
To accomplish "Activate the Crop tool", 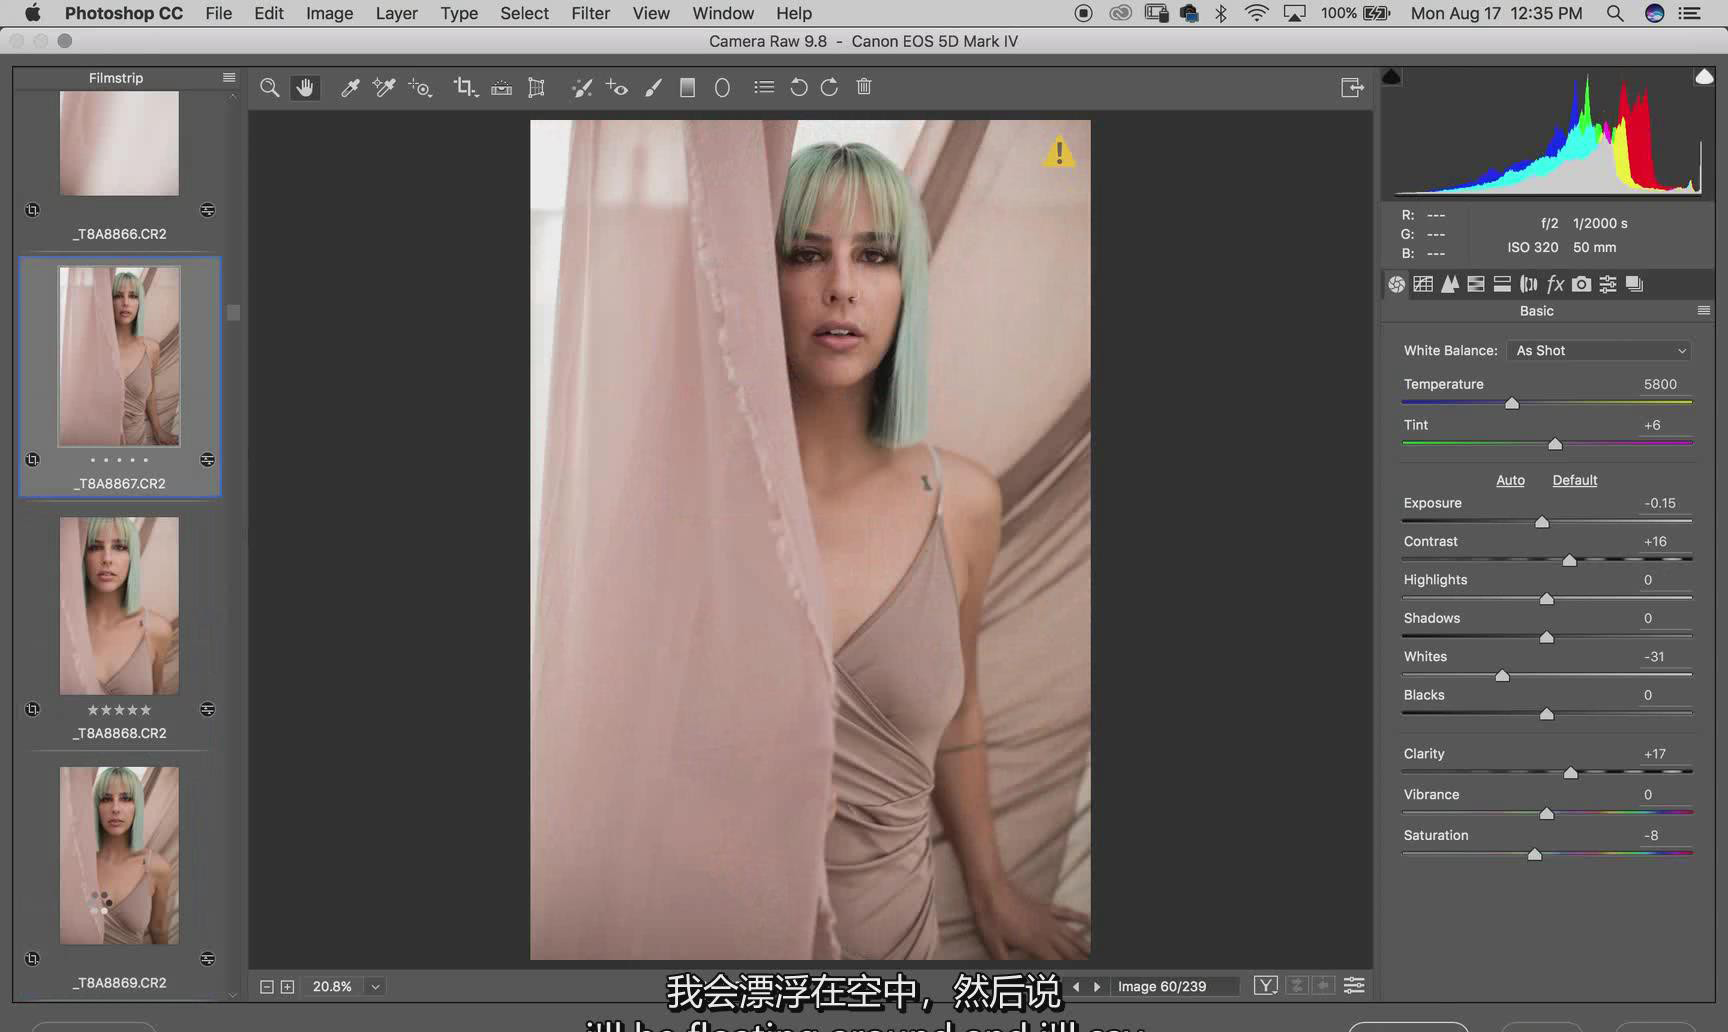I will click(x=464, y=88).
